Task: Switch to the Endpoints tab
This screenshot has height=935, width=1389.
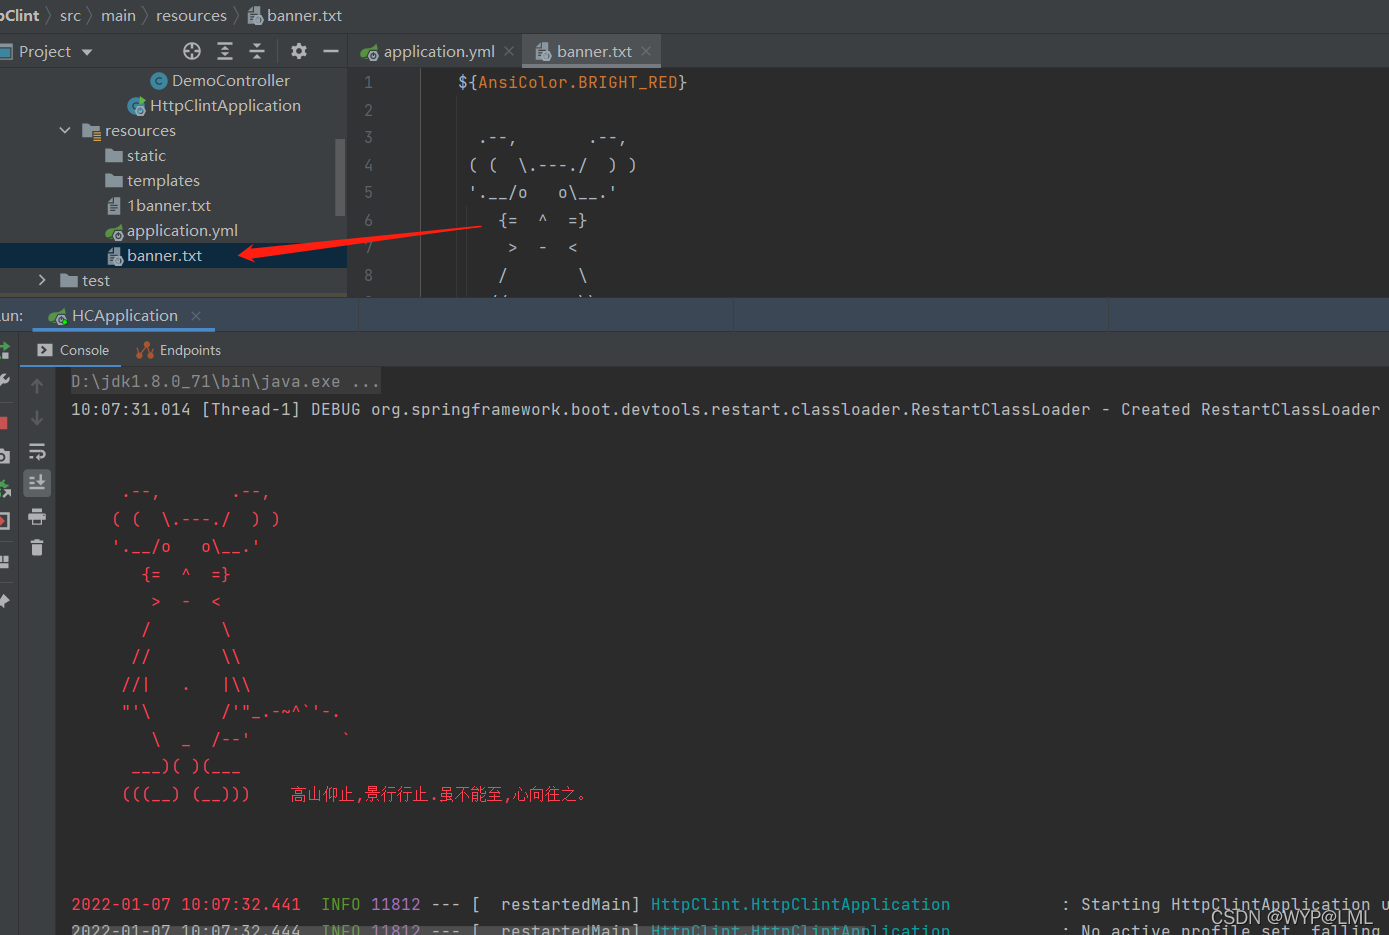Action: pyautogui.click(x=178, y=350)
